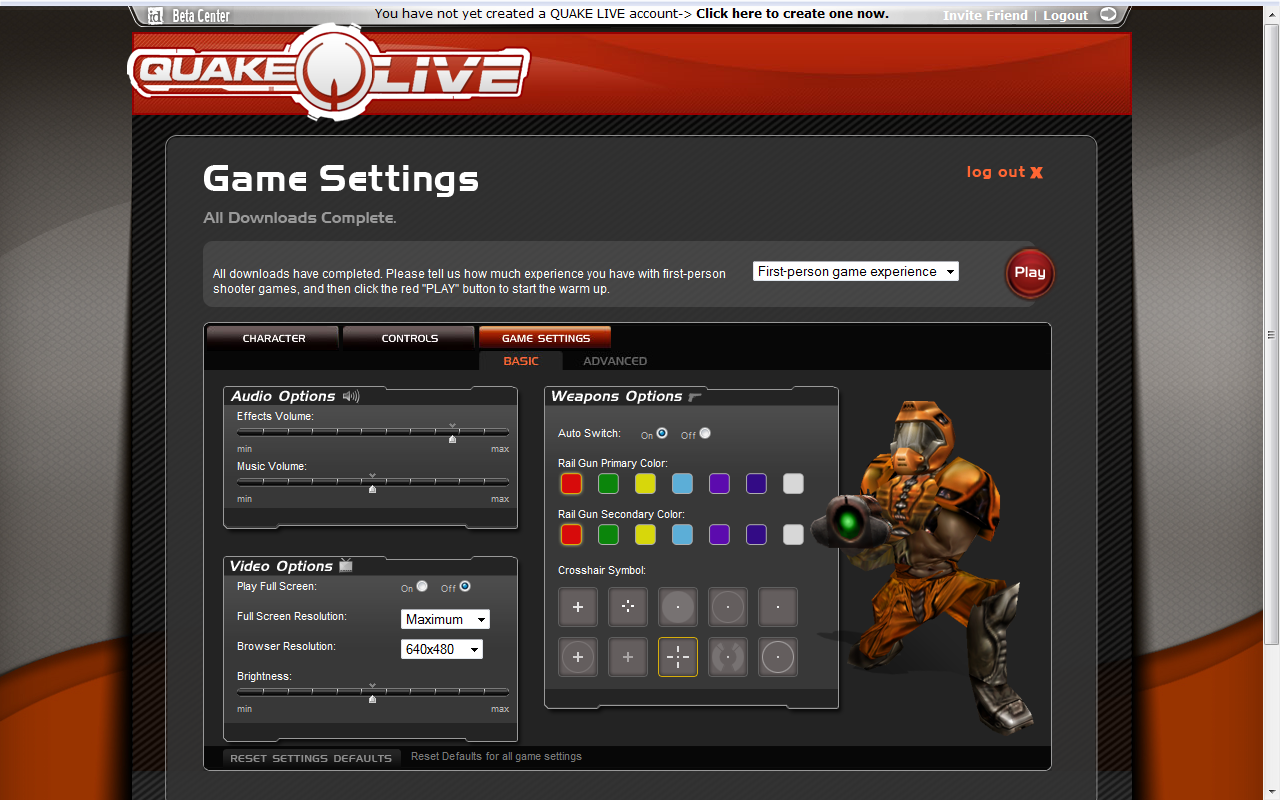The height and width of the screenshot is (800, 1280).
Task: Switch to the Character tab
Action: (274, 338)
